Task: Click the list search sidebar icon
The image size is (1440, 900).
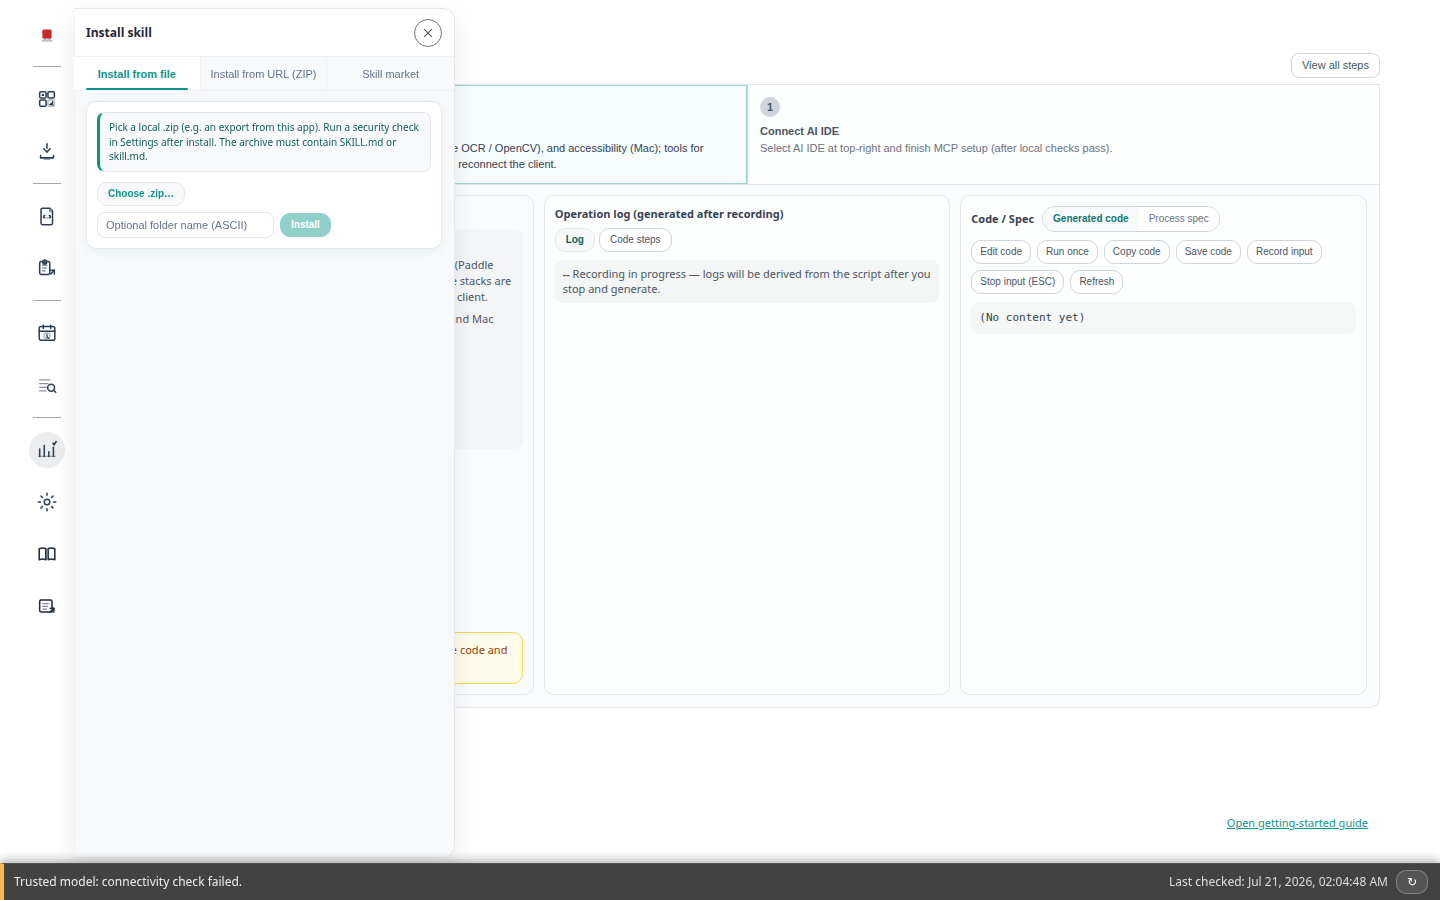Action: [x=47, y=386]
